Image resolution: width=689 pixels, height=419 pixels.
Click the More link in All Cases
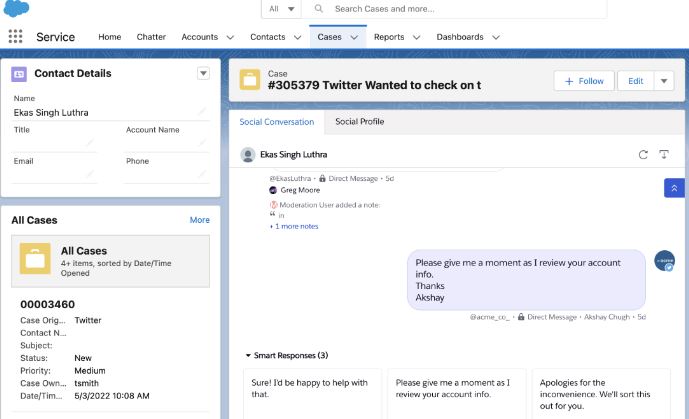click(x=199, y=220)
